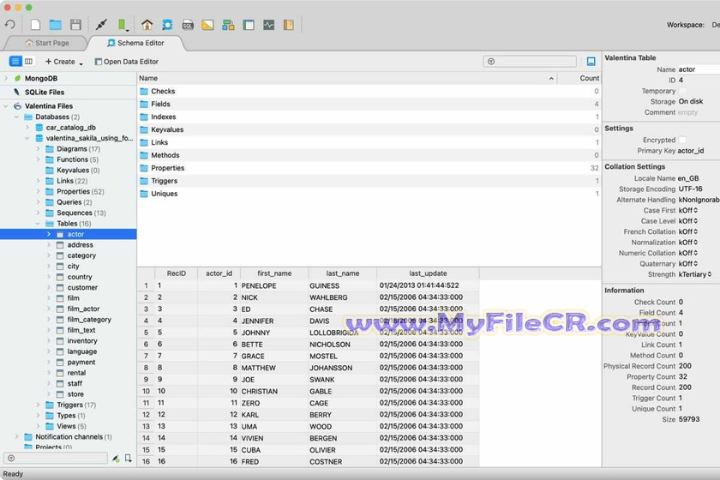The image size is (720, 480).
Task: Expand the actor table node
Action: pos(49,234)
